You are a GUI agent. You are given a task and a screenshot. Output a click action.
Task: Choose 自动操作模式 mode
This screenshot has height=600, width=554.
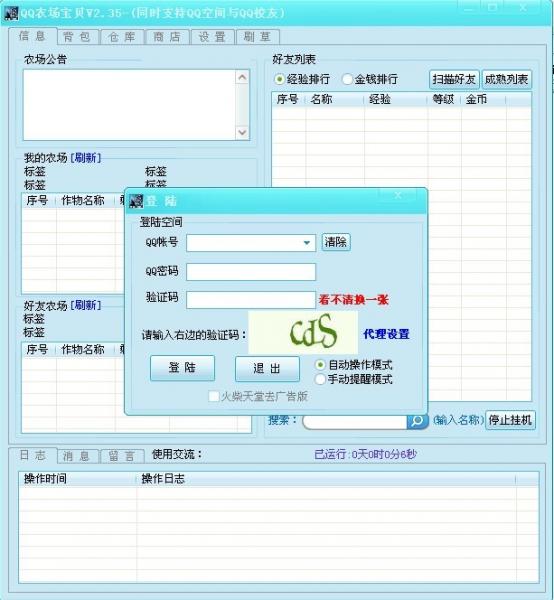(320, 365)
